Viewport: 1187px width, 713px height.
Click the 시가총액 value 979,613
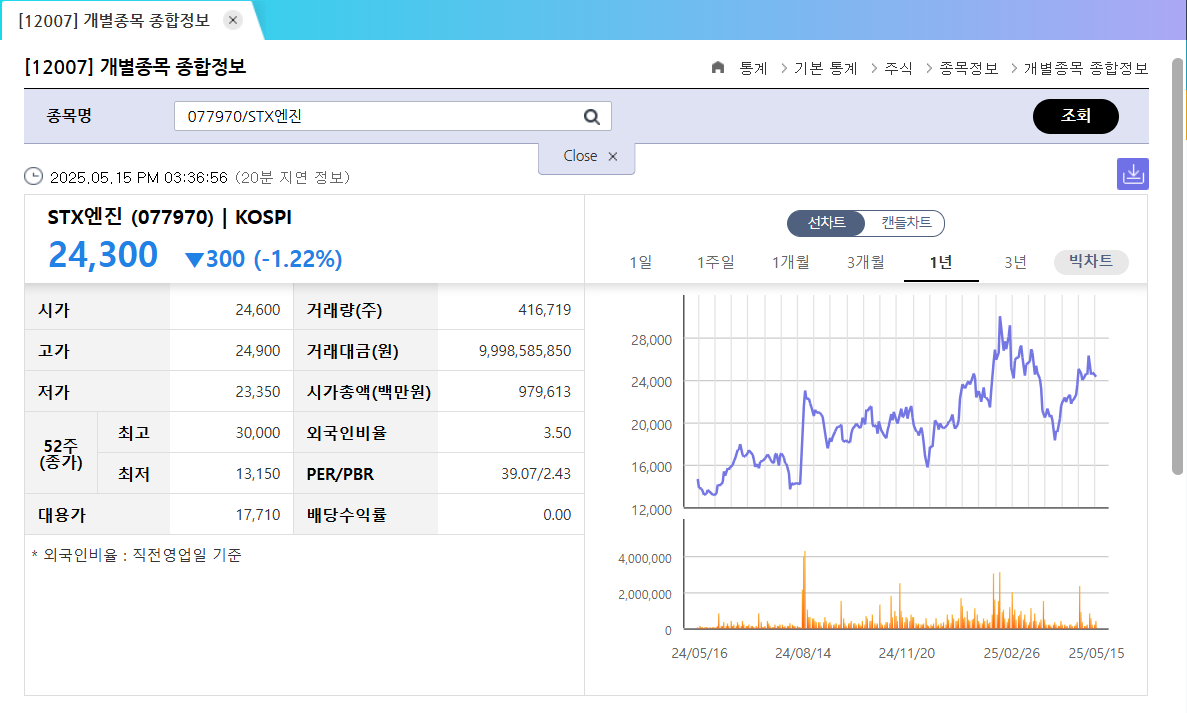pos(544,391)
